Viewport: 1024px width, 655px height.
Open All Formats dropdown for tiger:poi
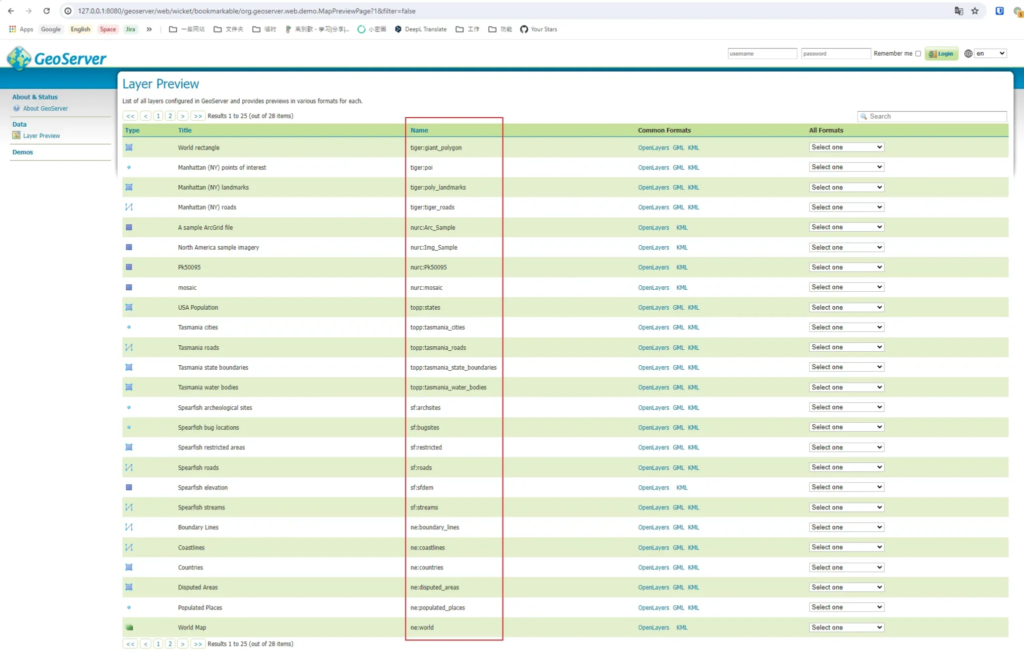846,167
